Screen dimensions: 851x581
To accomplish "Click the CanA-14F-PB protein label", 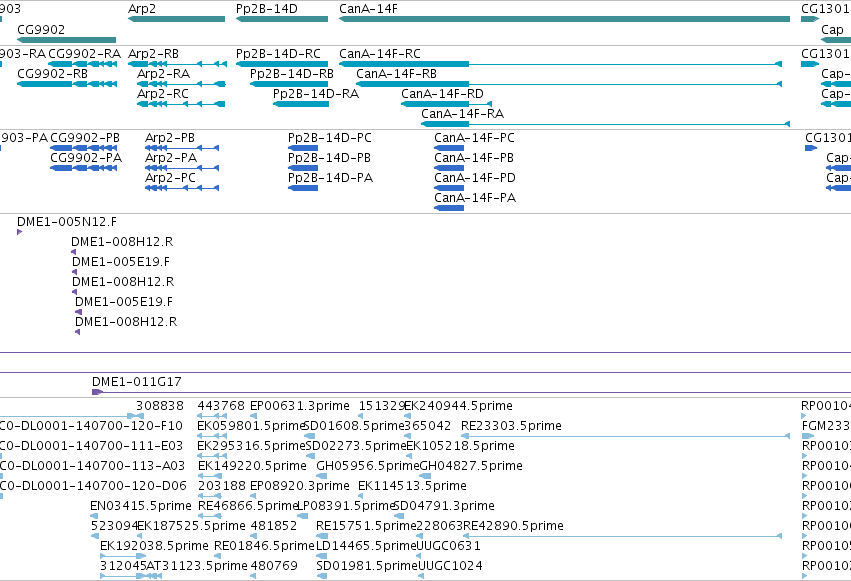I will 474,157.
